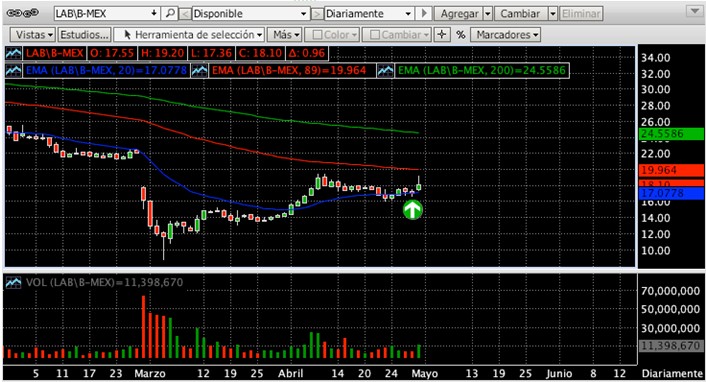The width and height of the screenshot is (706, 382).
Task: Open the arrow next to top Cambiar
Action: [553, 14]
